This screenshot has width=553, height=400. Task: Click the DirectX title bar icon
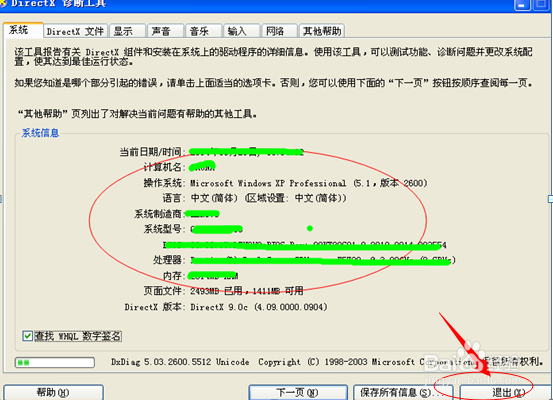coord(3,4)
